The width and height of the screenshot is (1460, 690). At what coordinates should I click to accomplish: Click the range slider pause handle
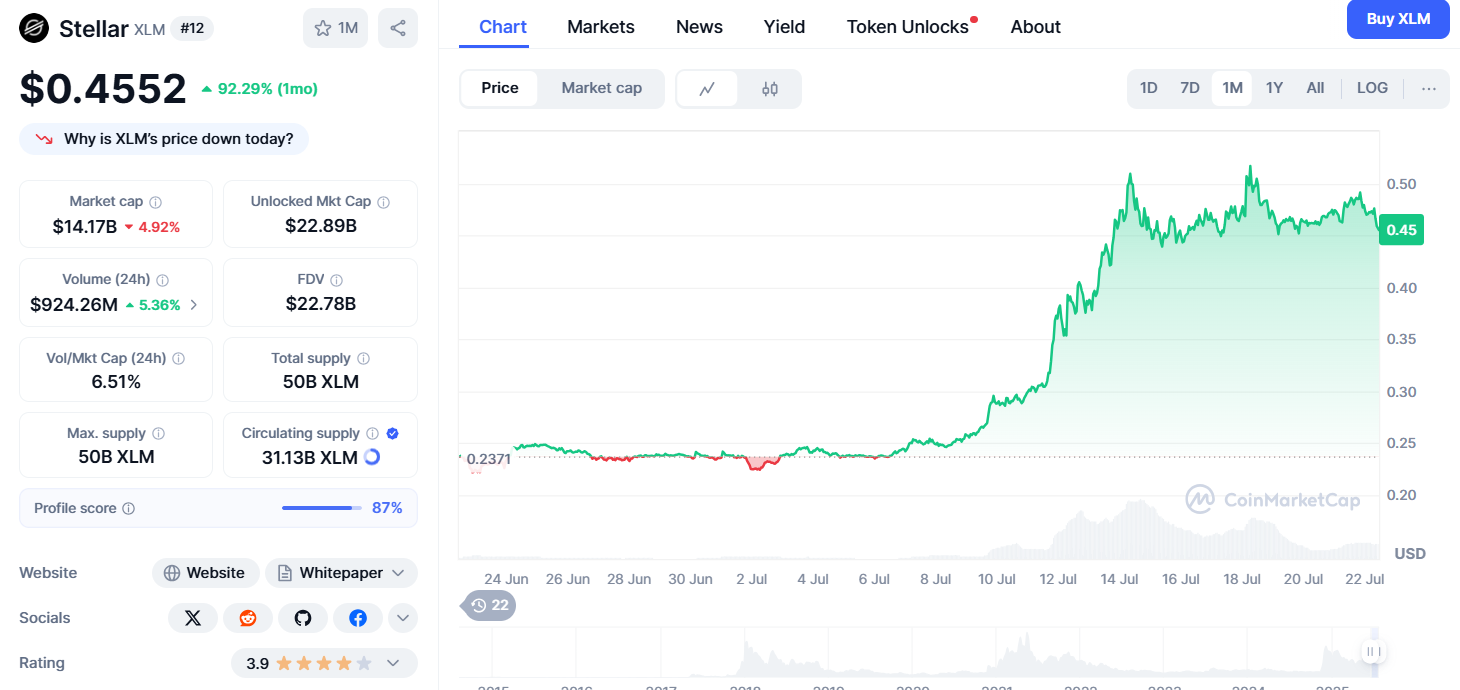(1373, 652)
